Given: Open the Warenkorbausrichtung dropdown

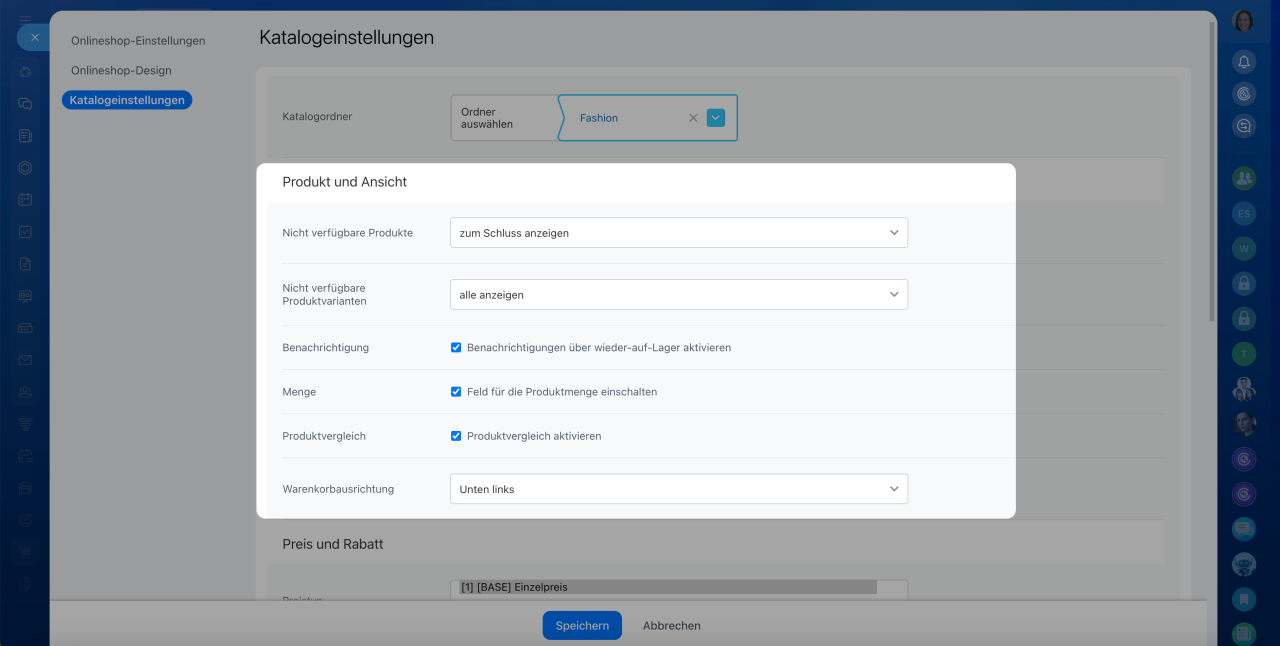Looking at the screenshot, I should coord(678,489).
